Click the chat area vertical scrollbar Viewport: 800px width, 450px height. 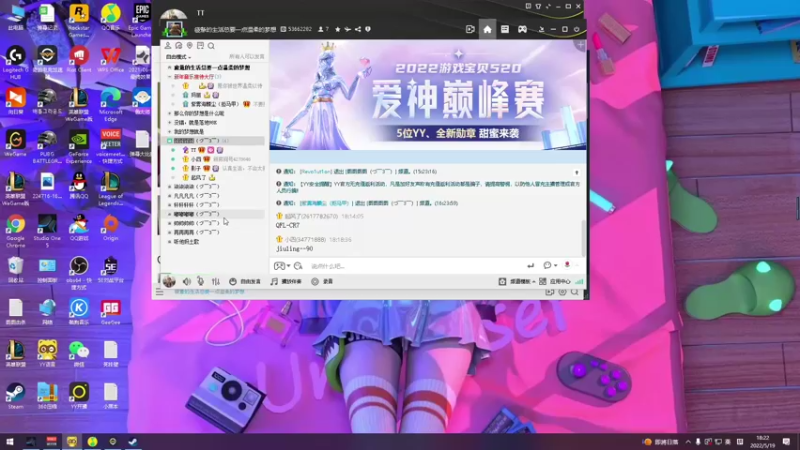coord(583,238)
